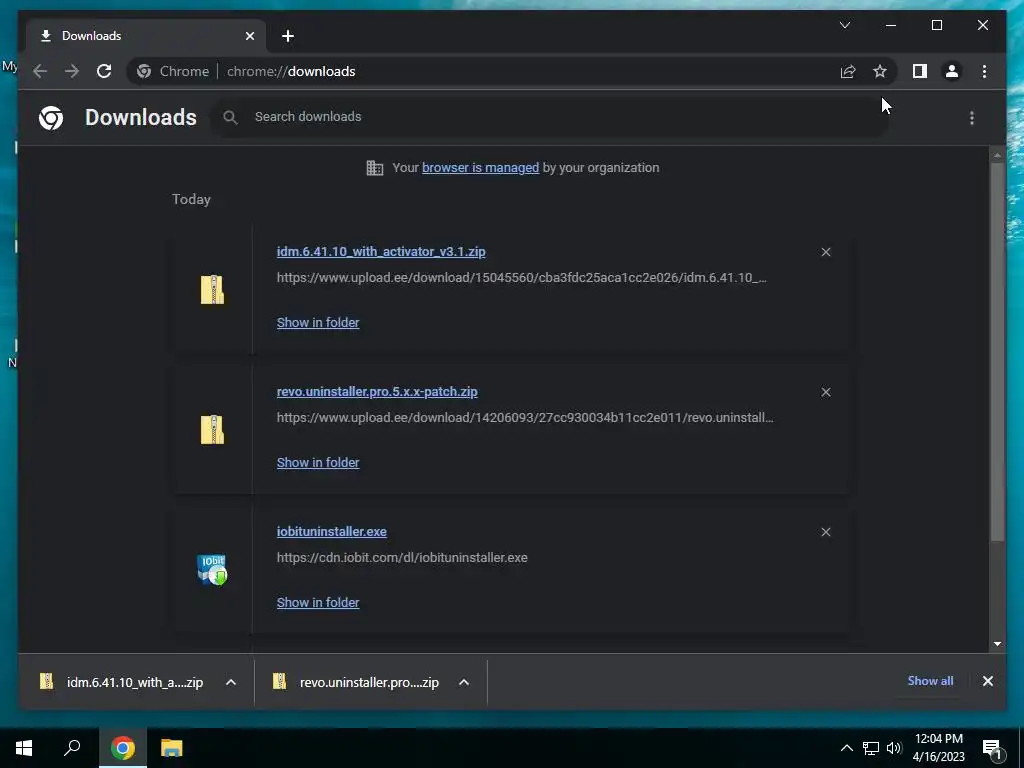The width and height of the screenshot is (1024, 768).
Task: Close the bottom downloads shelf
Action: (987, 681)
